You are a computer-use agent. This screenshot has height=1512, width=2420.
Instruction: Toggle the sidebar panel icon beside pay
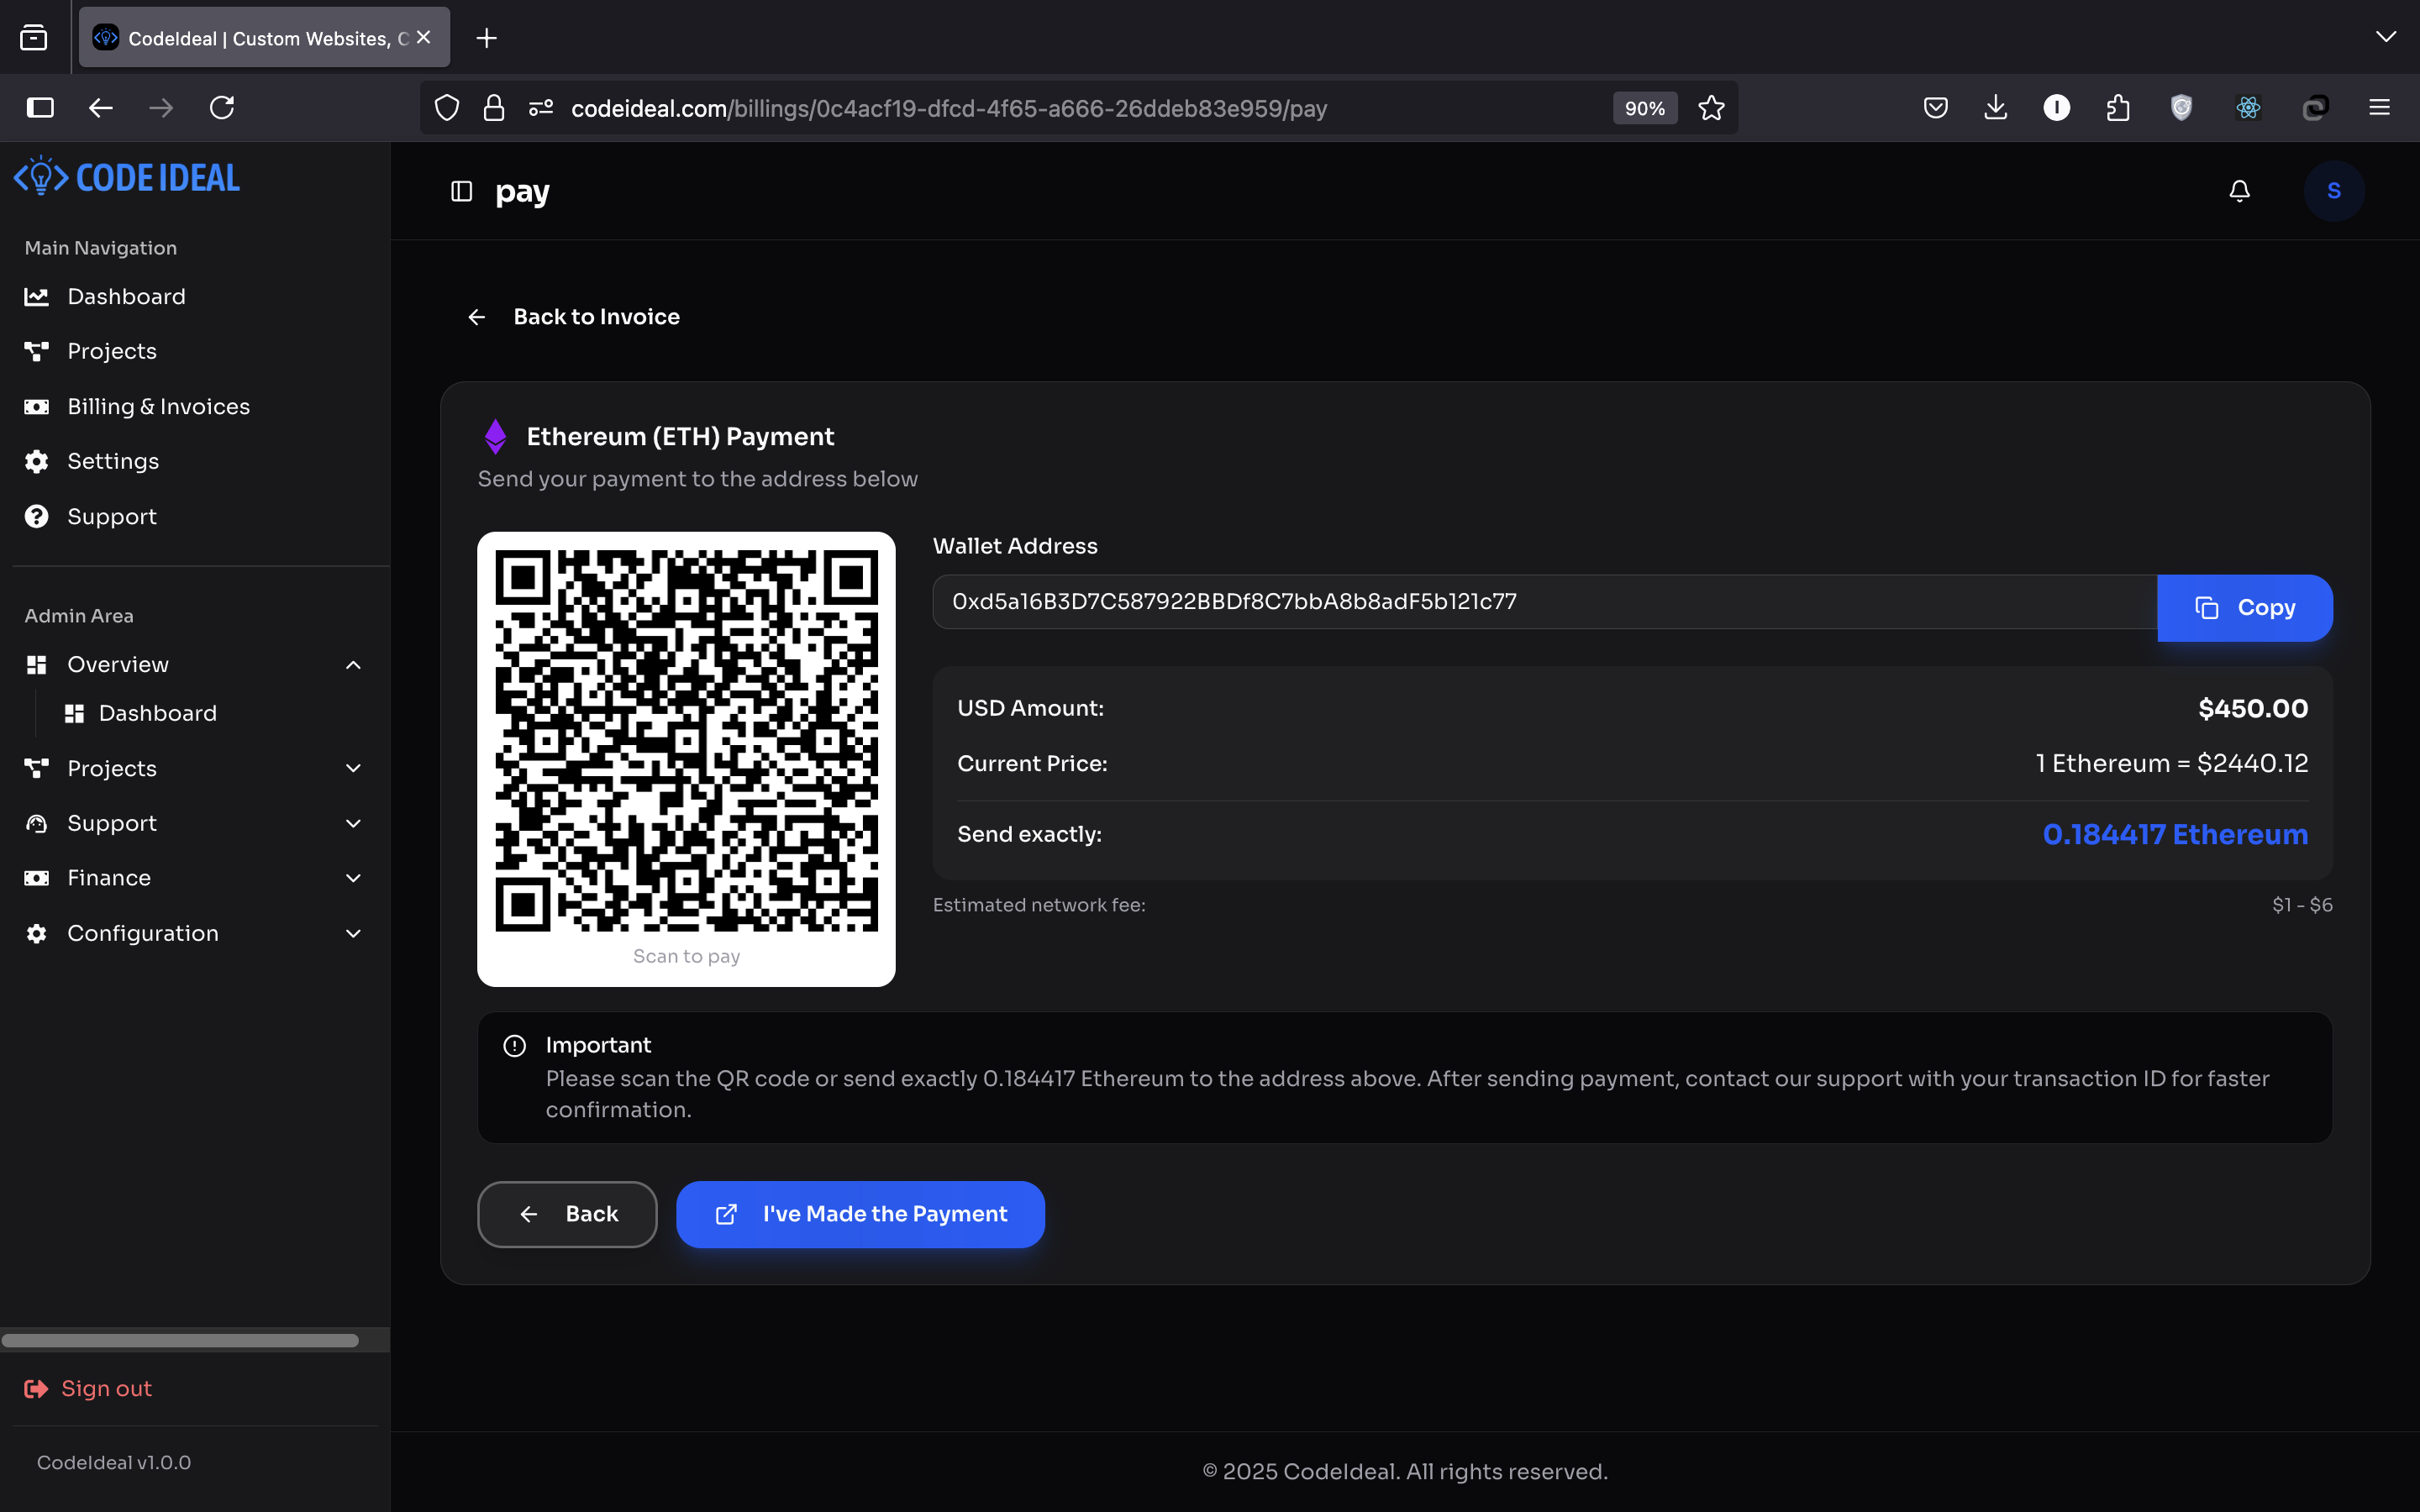(461, 191)
